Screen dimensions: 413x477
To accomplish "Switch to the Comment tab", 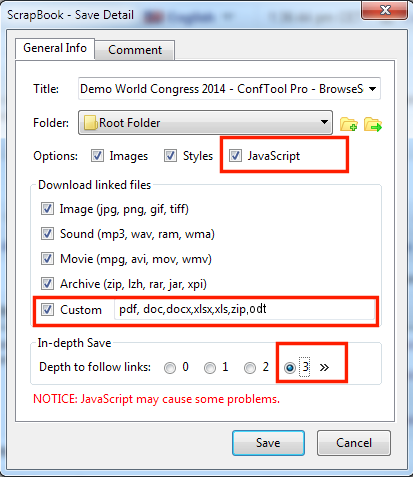I will click(x=135, y=50).
